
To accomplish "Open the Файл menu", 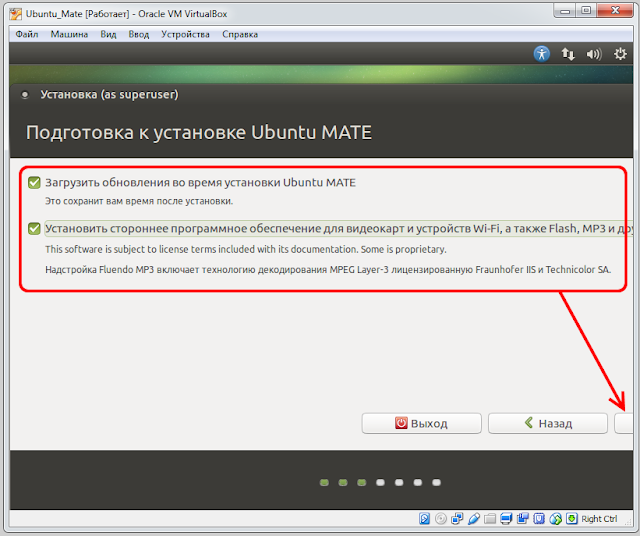I will (x=27, y=34).
